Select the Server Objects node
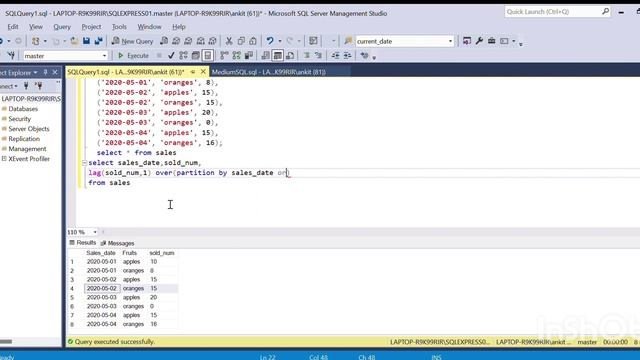This screenshot has width=640, height=360. pos(29,129)
